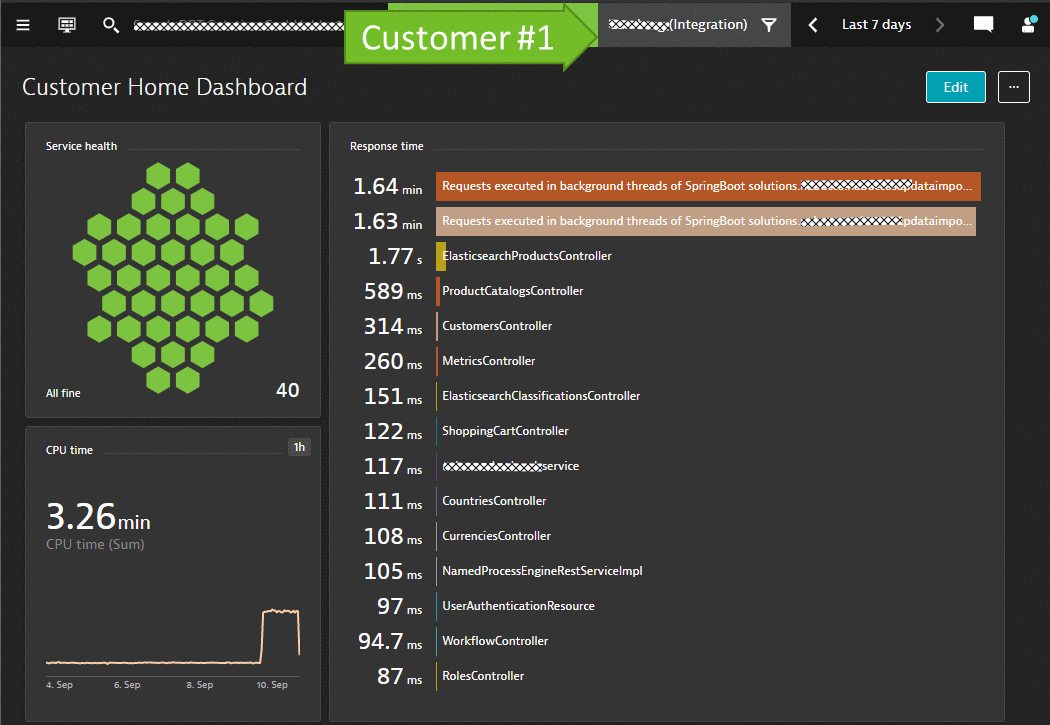Open search with the magnifier icon

tap(111, 25)
